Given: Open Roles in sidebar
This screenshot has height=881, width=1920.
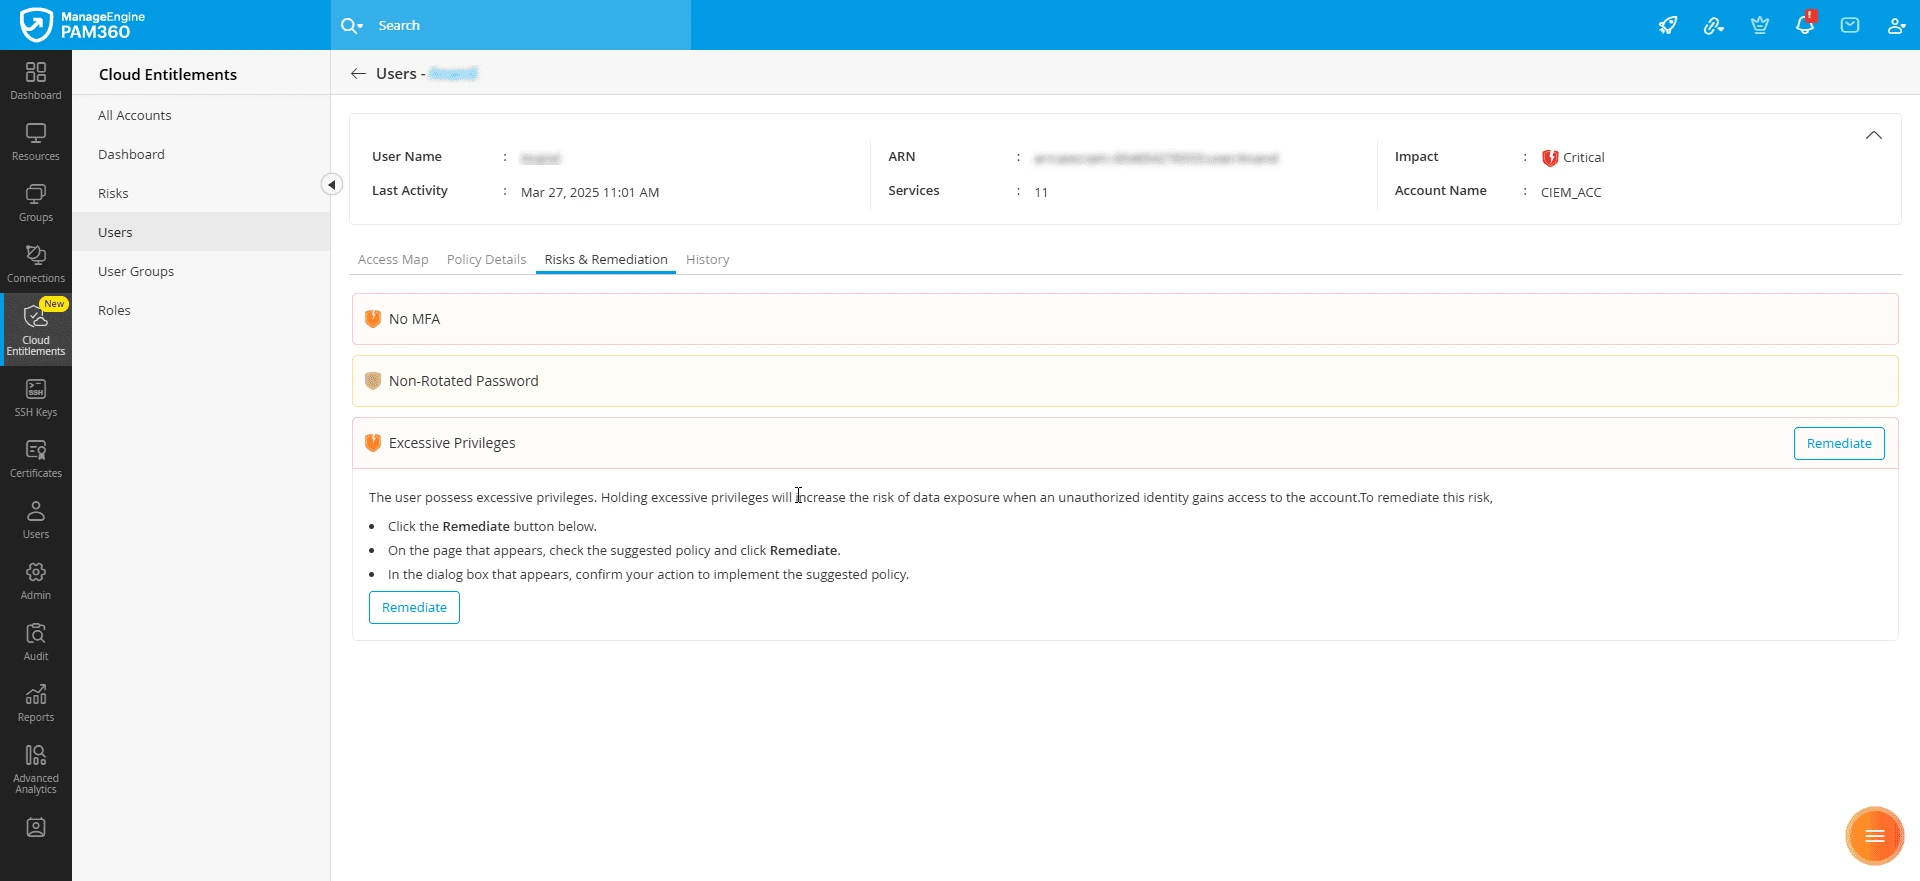Looking at the screenshot, I should click(x=201, y=310).
